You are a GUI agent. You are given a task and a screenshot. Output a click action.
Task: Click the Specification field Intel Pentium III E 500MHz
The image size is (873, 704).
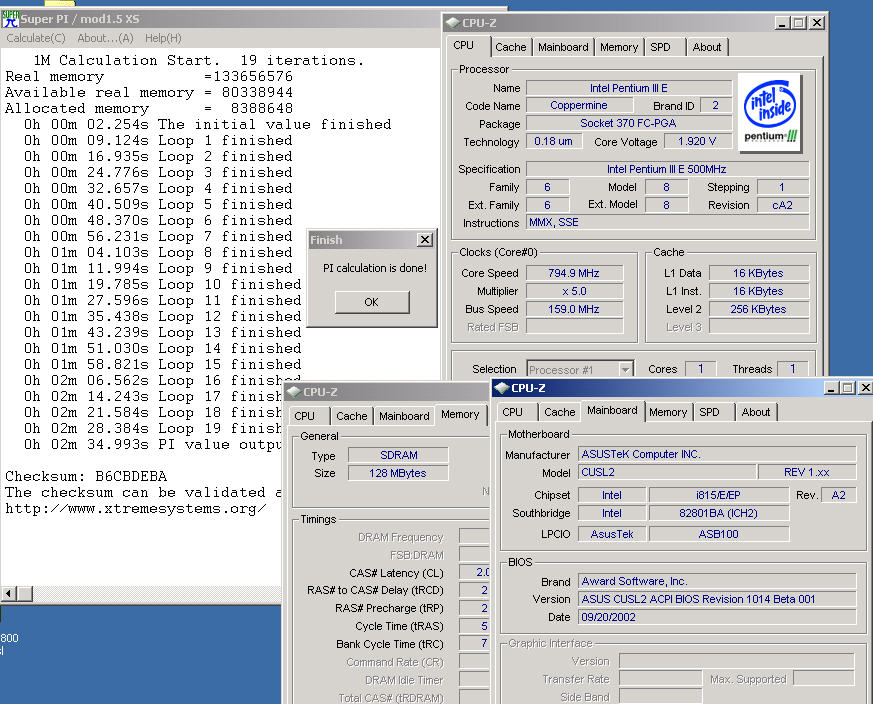(667, 169)
